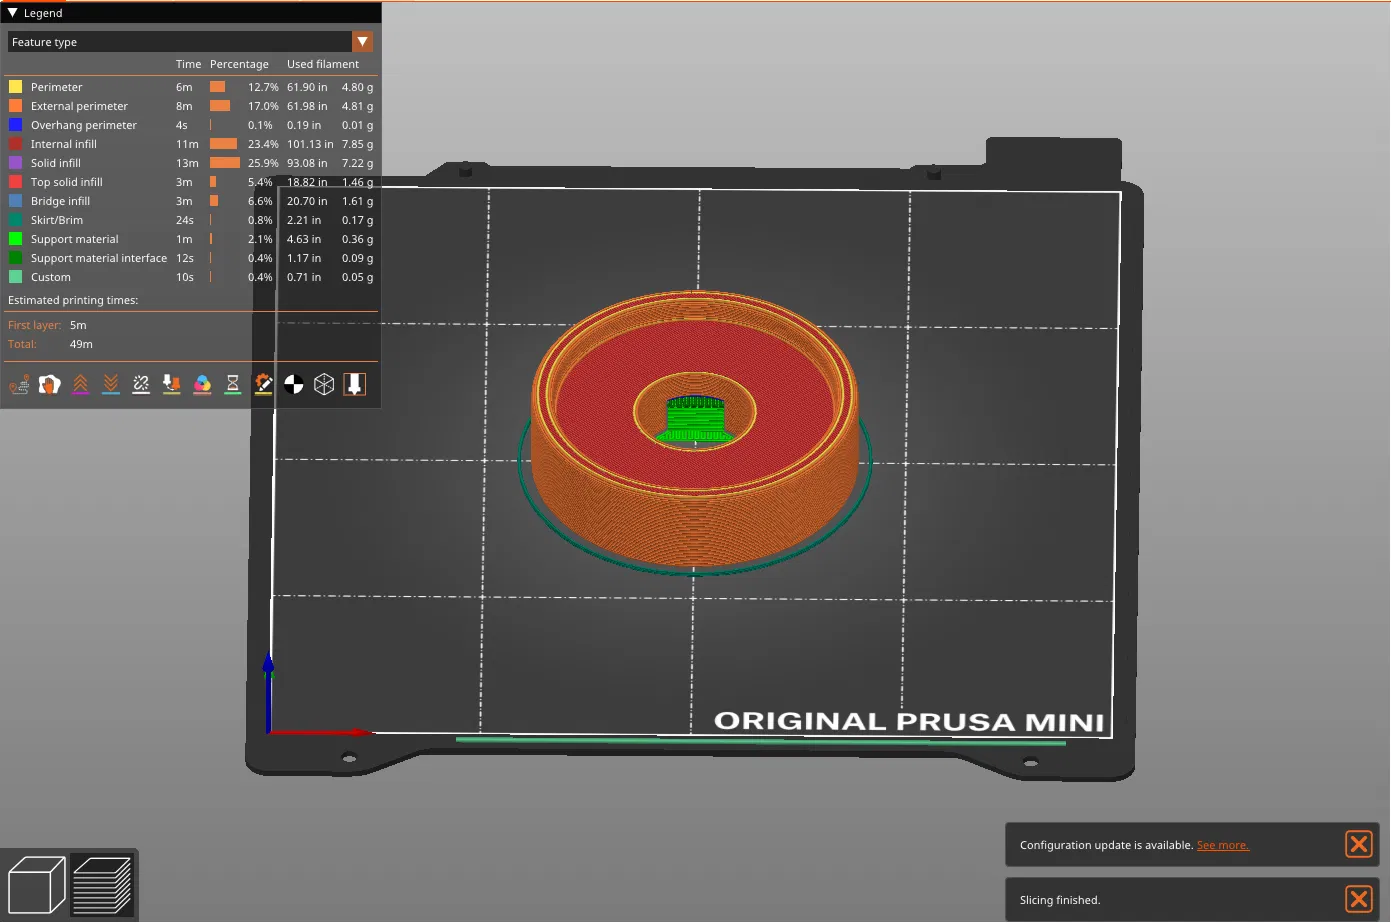1391x923 pixels.
Task: Toggle tool marker icon
Action: point(355,384)
